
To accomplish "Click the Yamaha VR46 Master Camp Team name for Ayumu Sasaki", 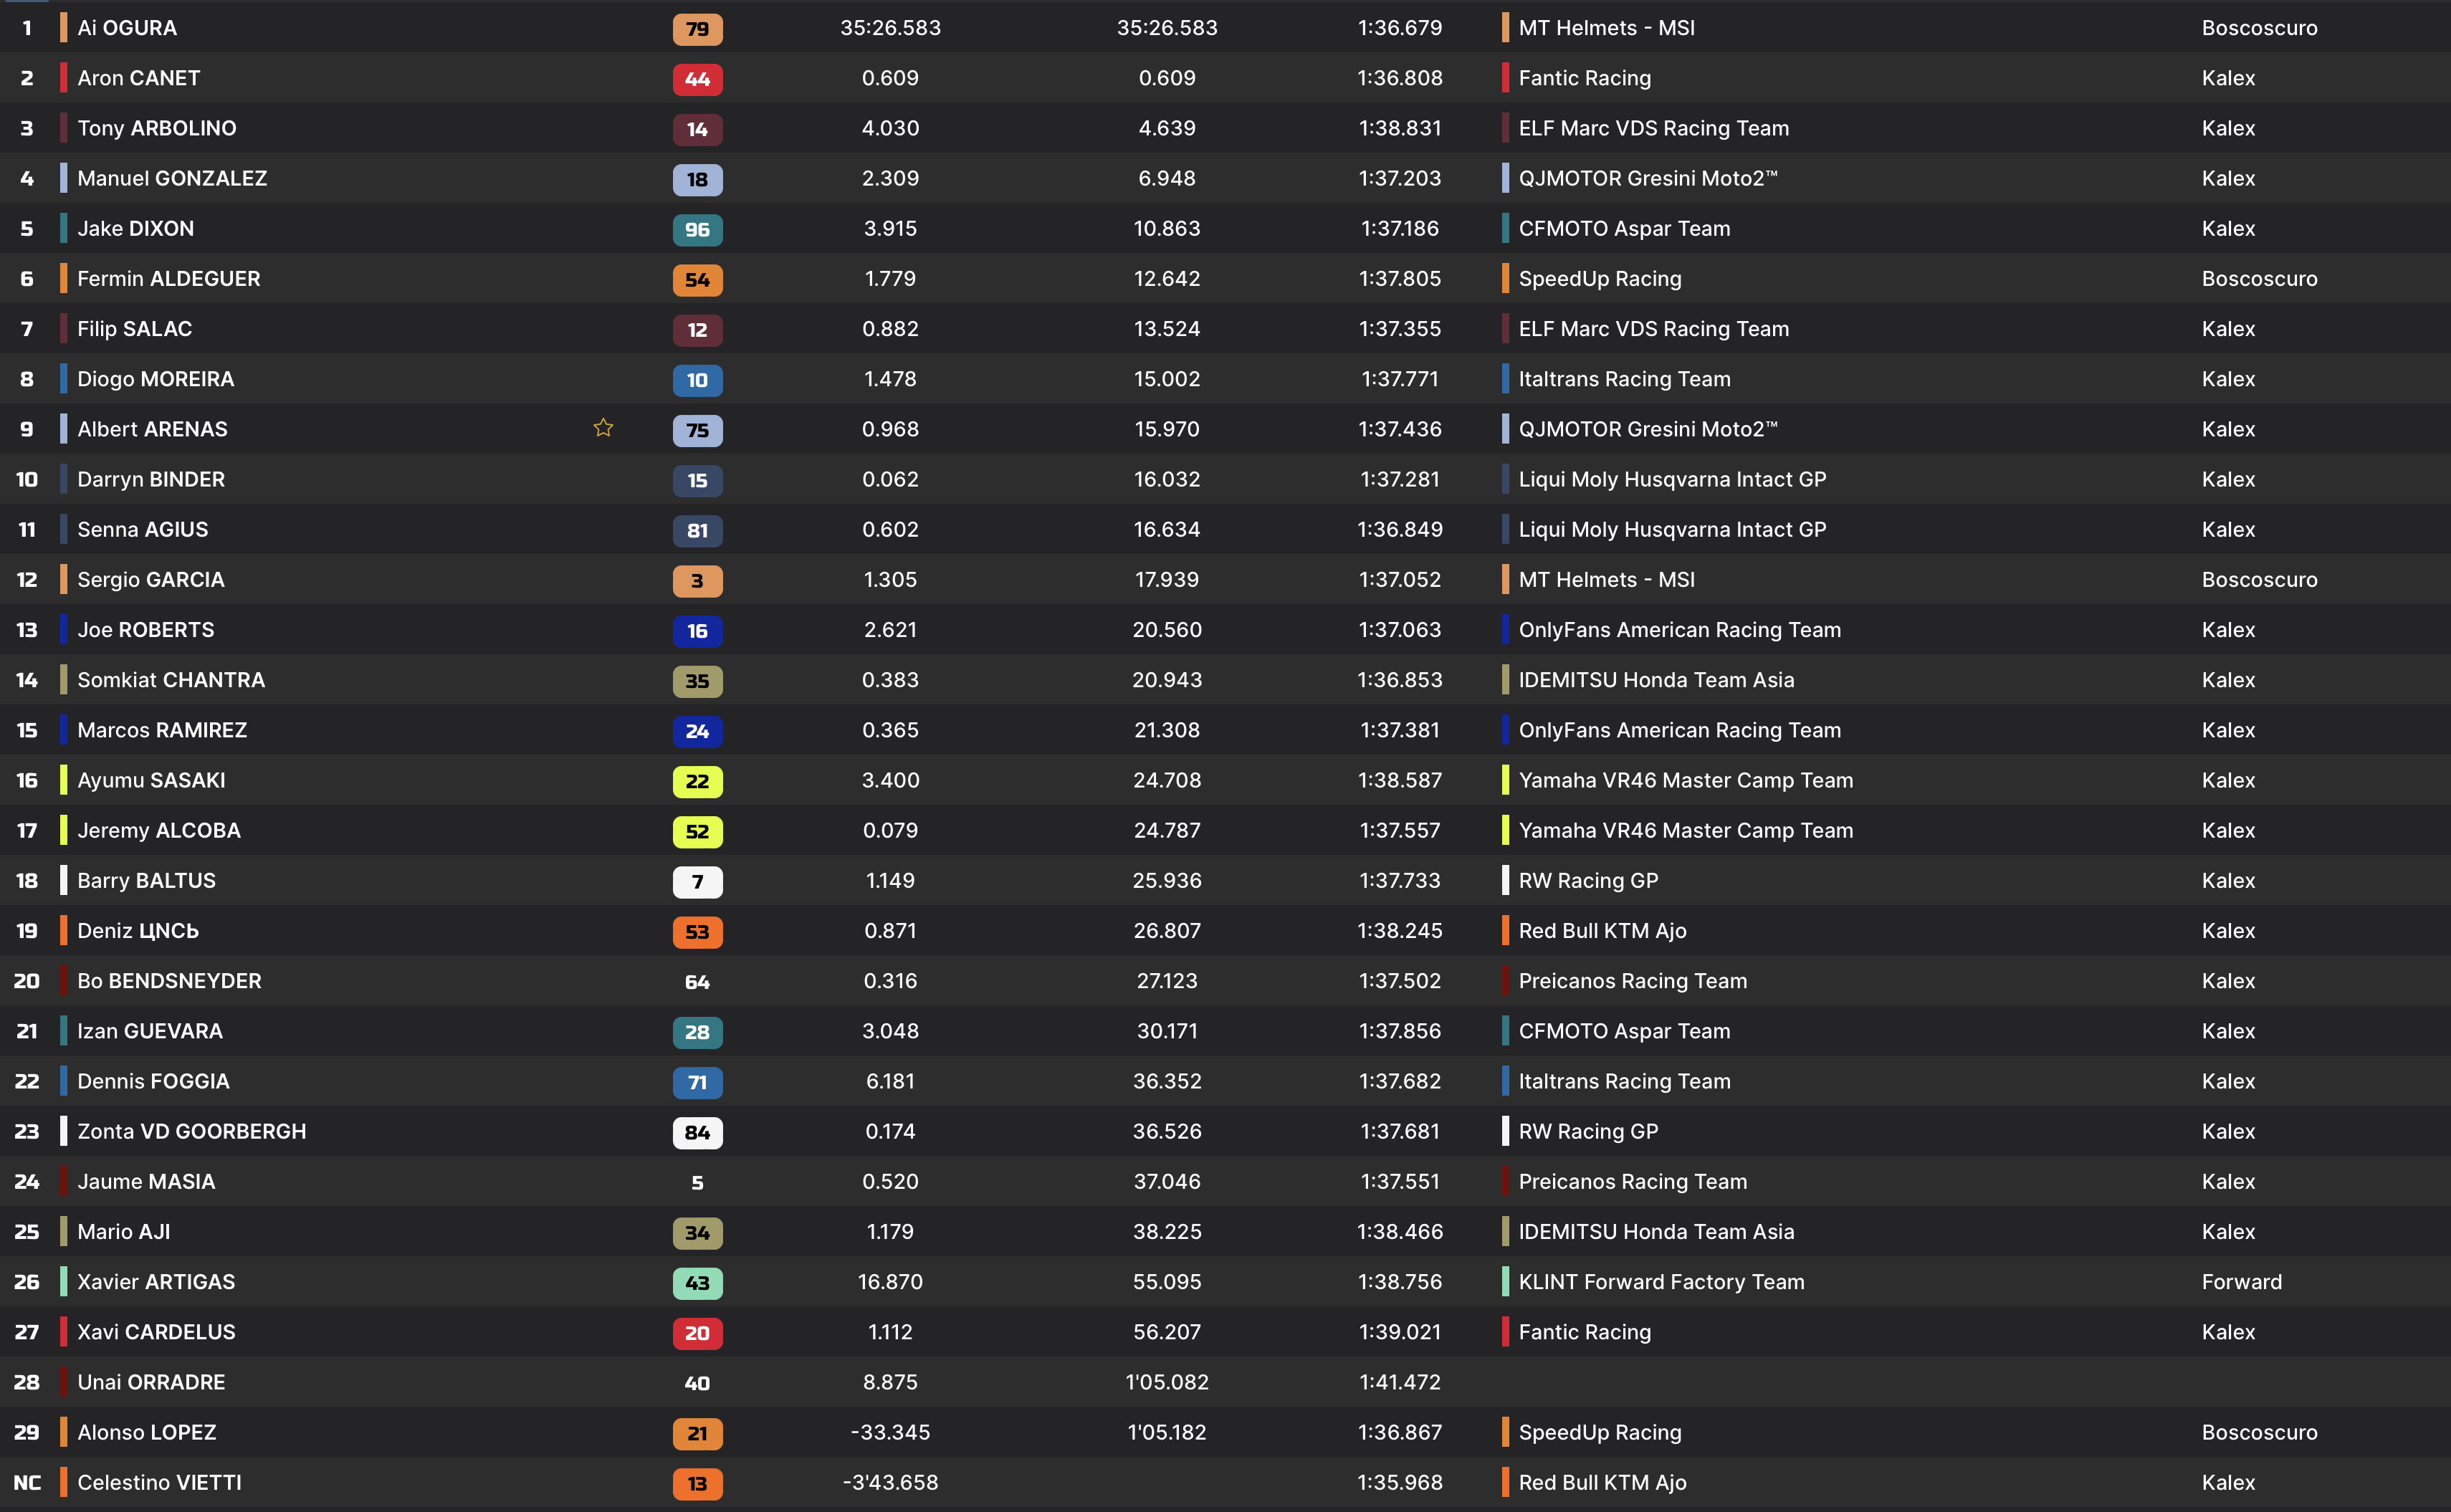I will pos(1685,780).
